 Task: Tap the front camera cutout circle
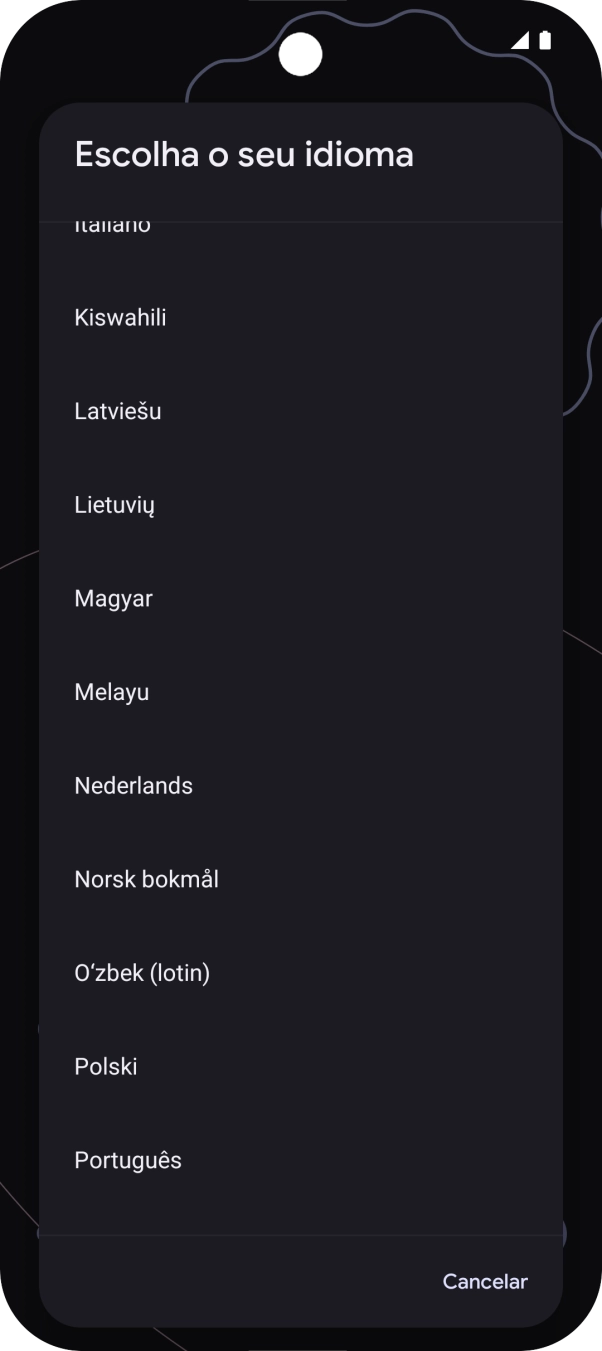tap(300, 55)
